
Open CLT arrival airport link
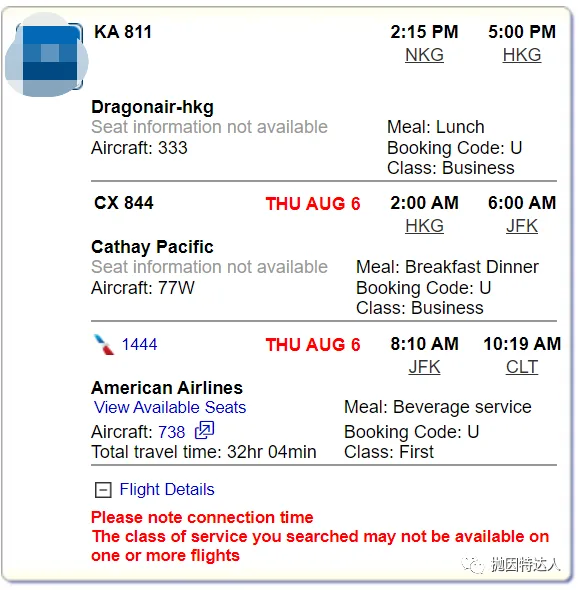pos(522,367)
